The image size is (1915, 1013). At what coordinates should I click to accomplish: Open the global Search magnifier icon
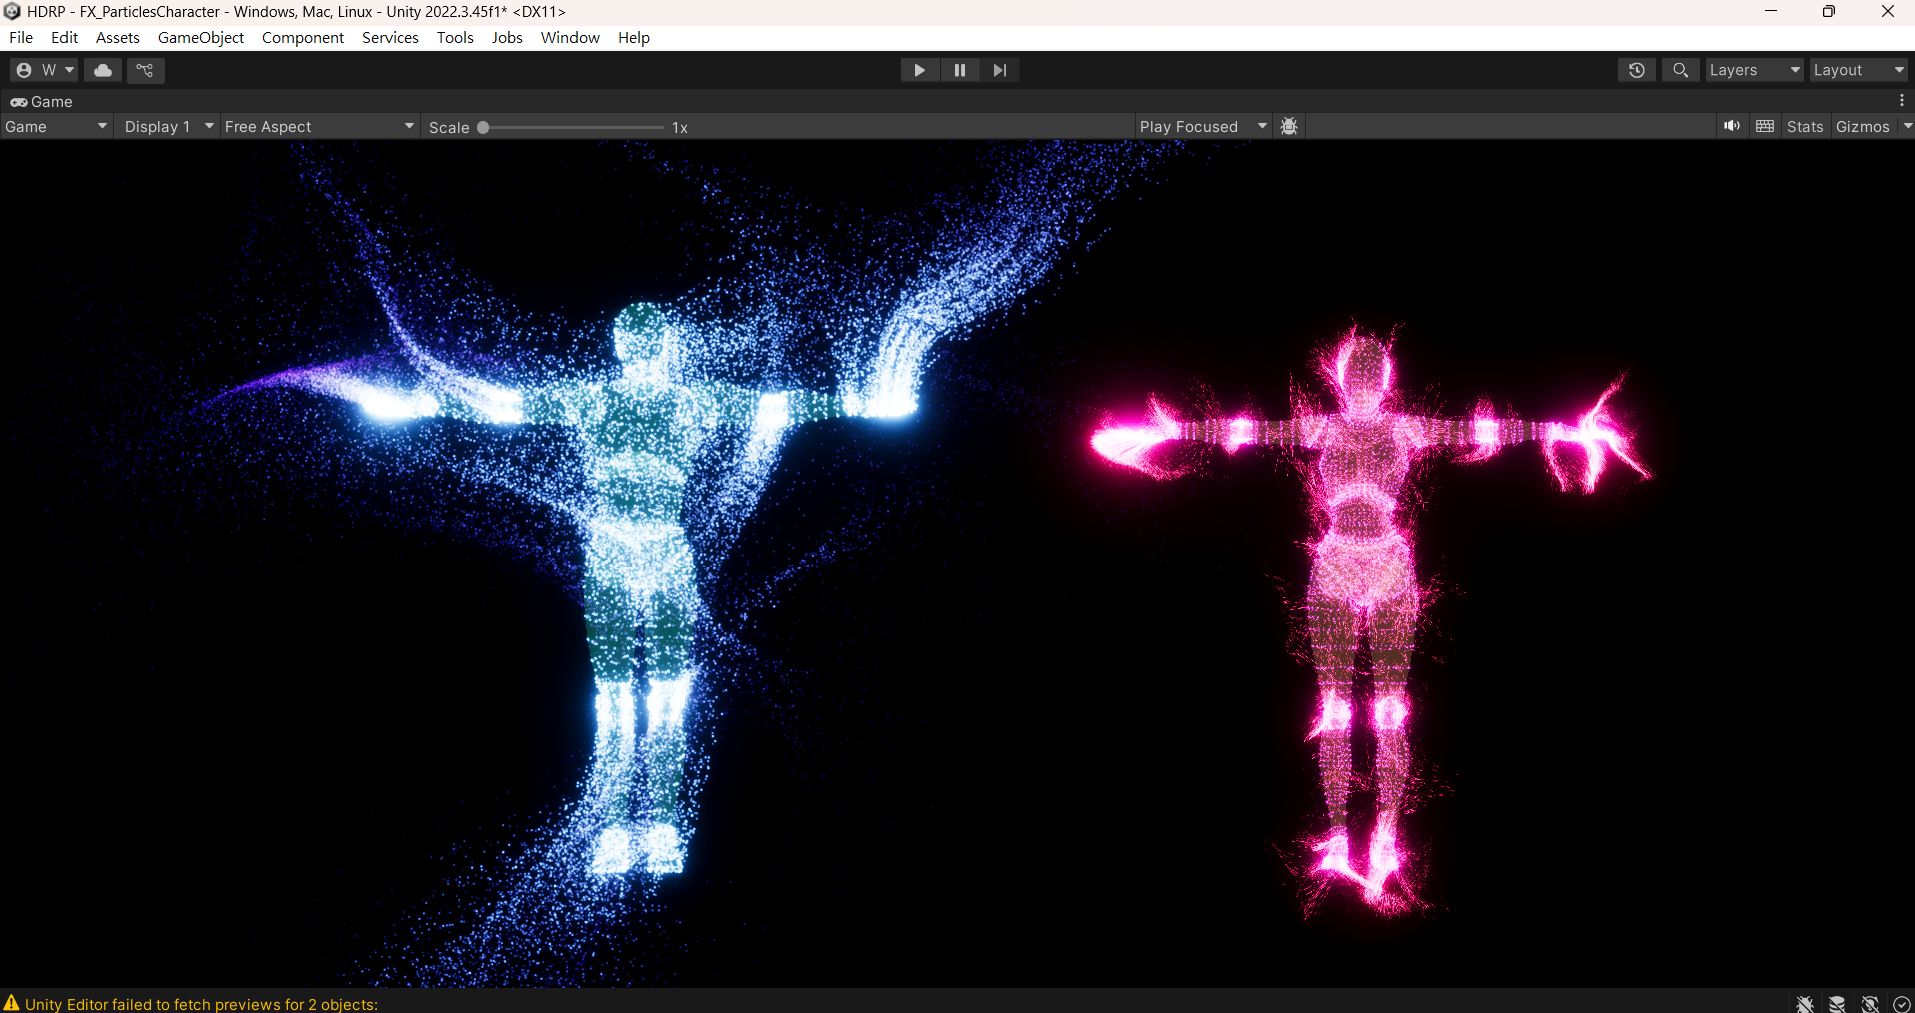click(1681, 70)
